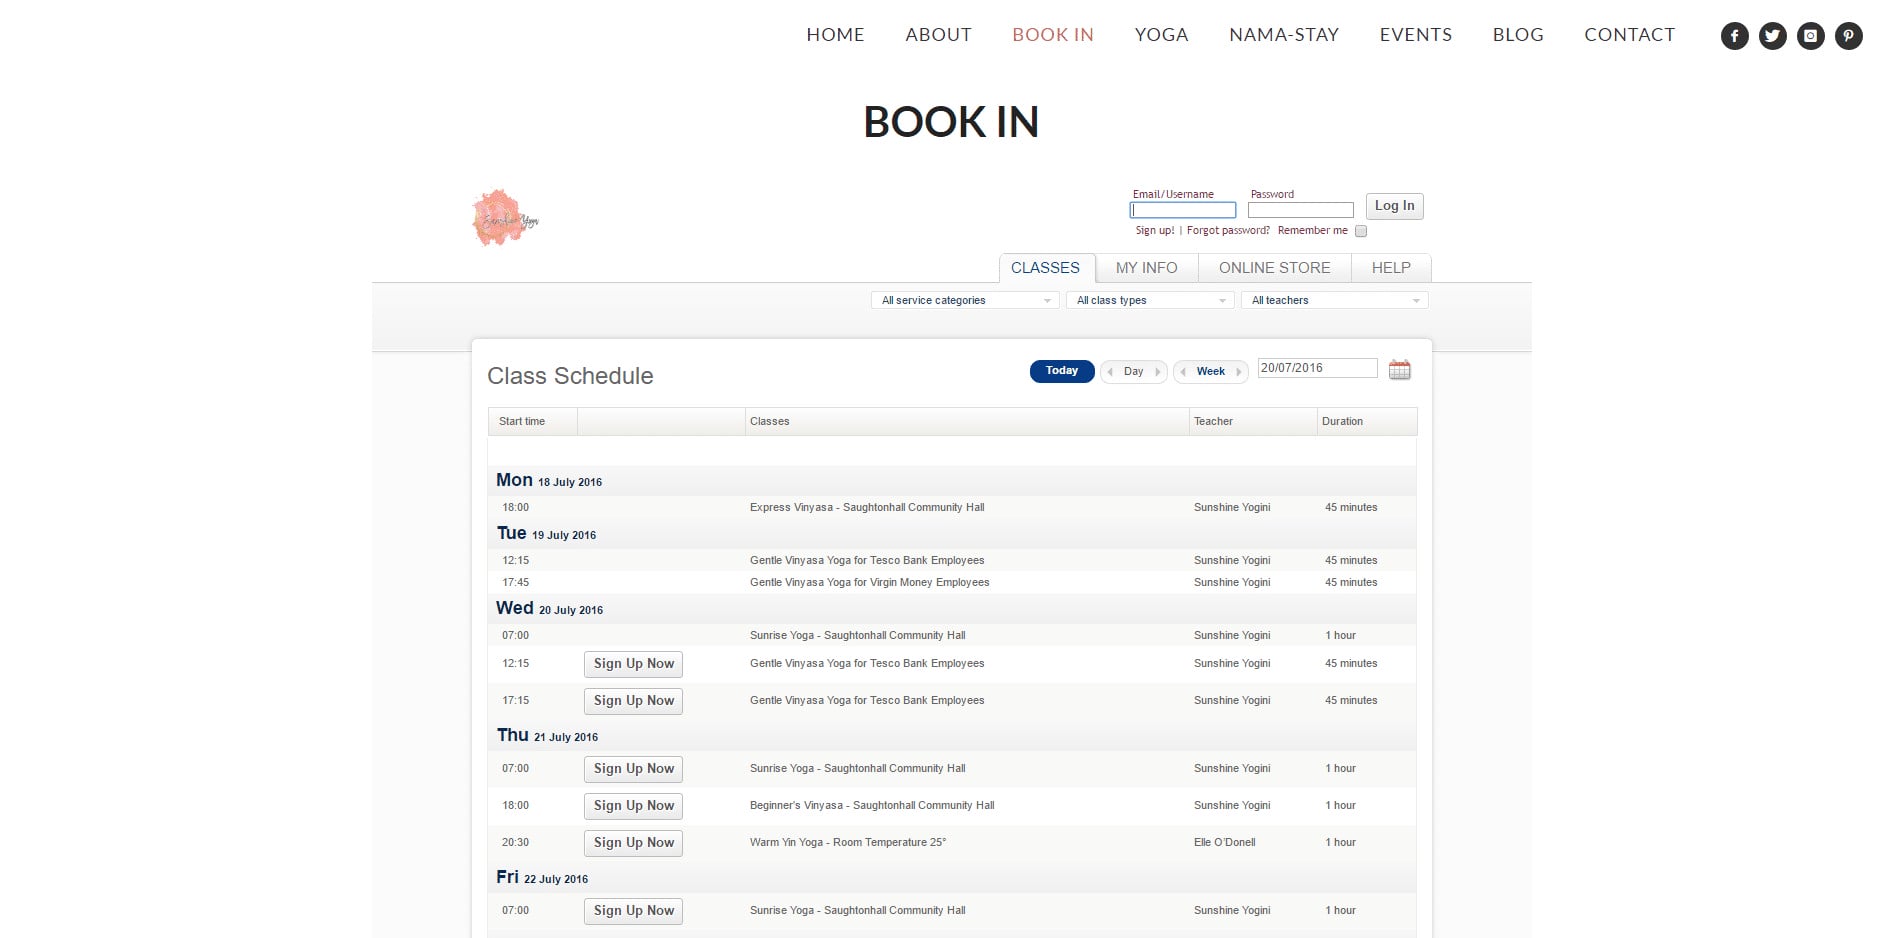
Task: Click the Log In button
Action: (1394, 206)
